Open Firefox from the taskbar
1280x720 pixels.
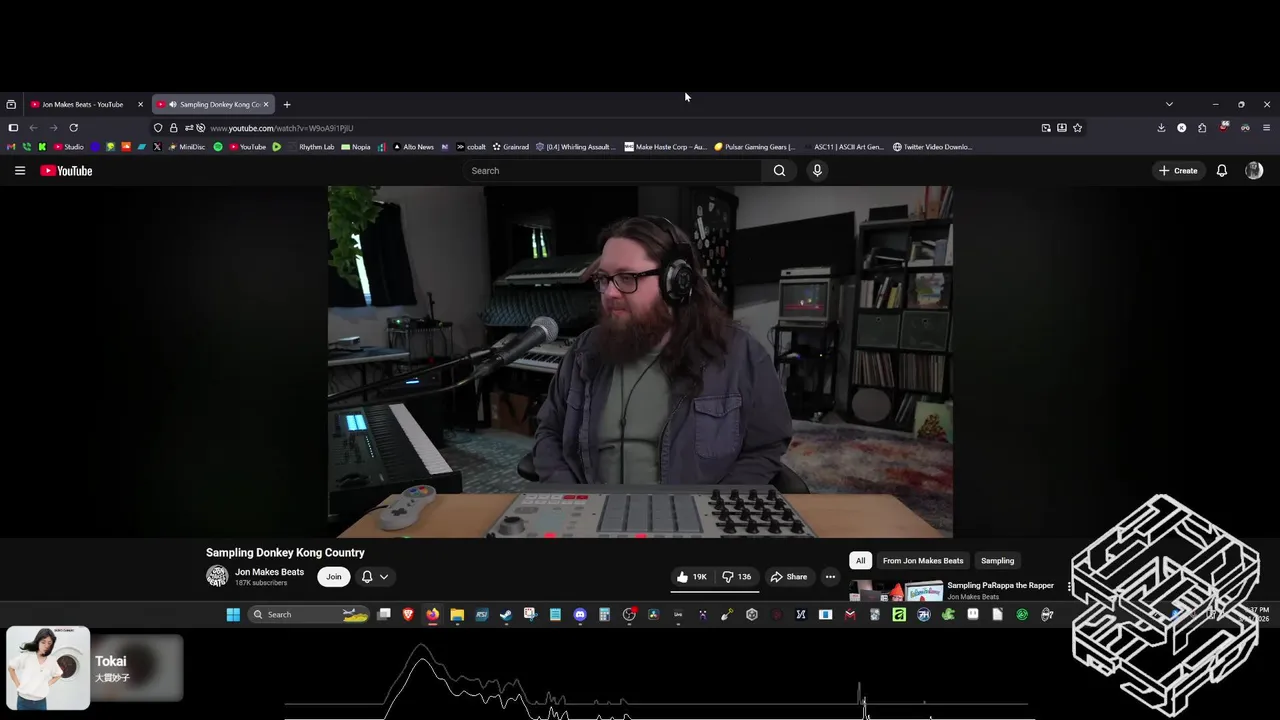pos(432,615)
